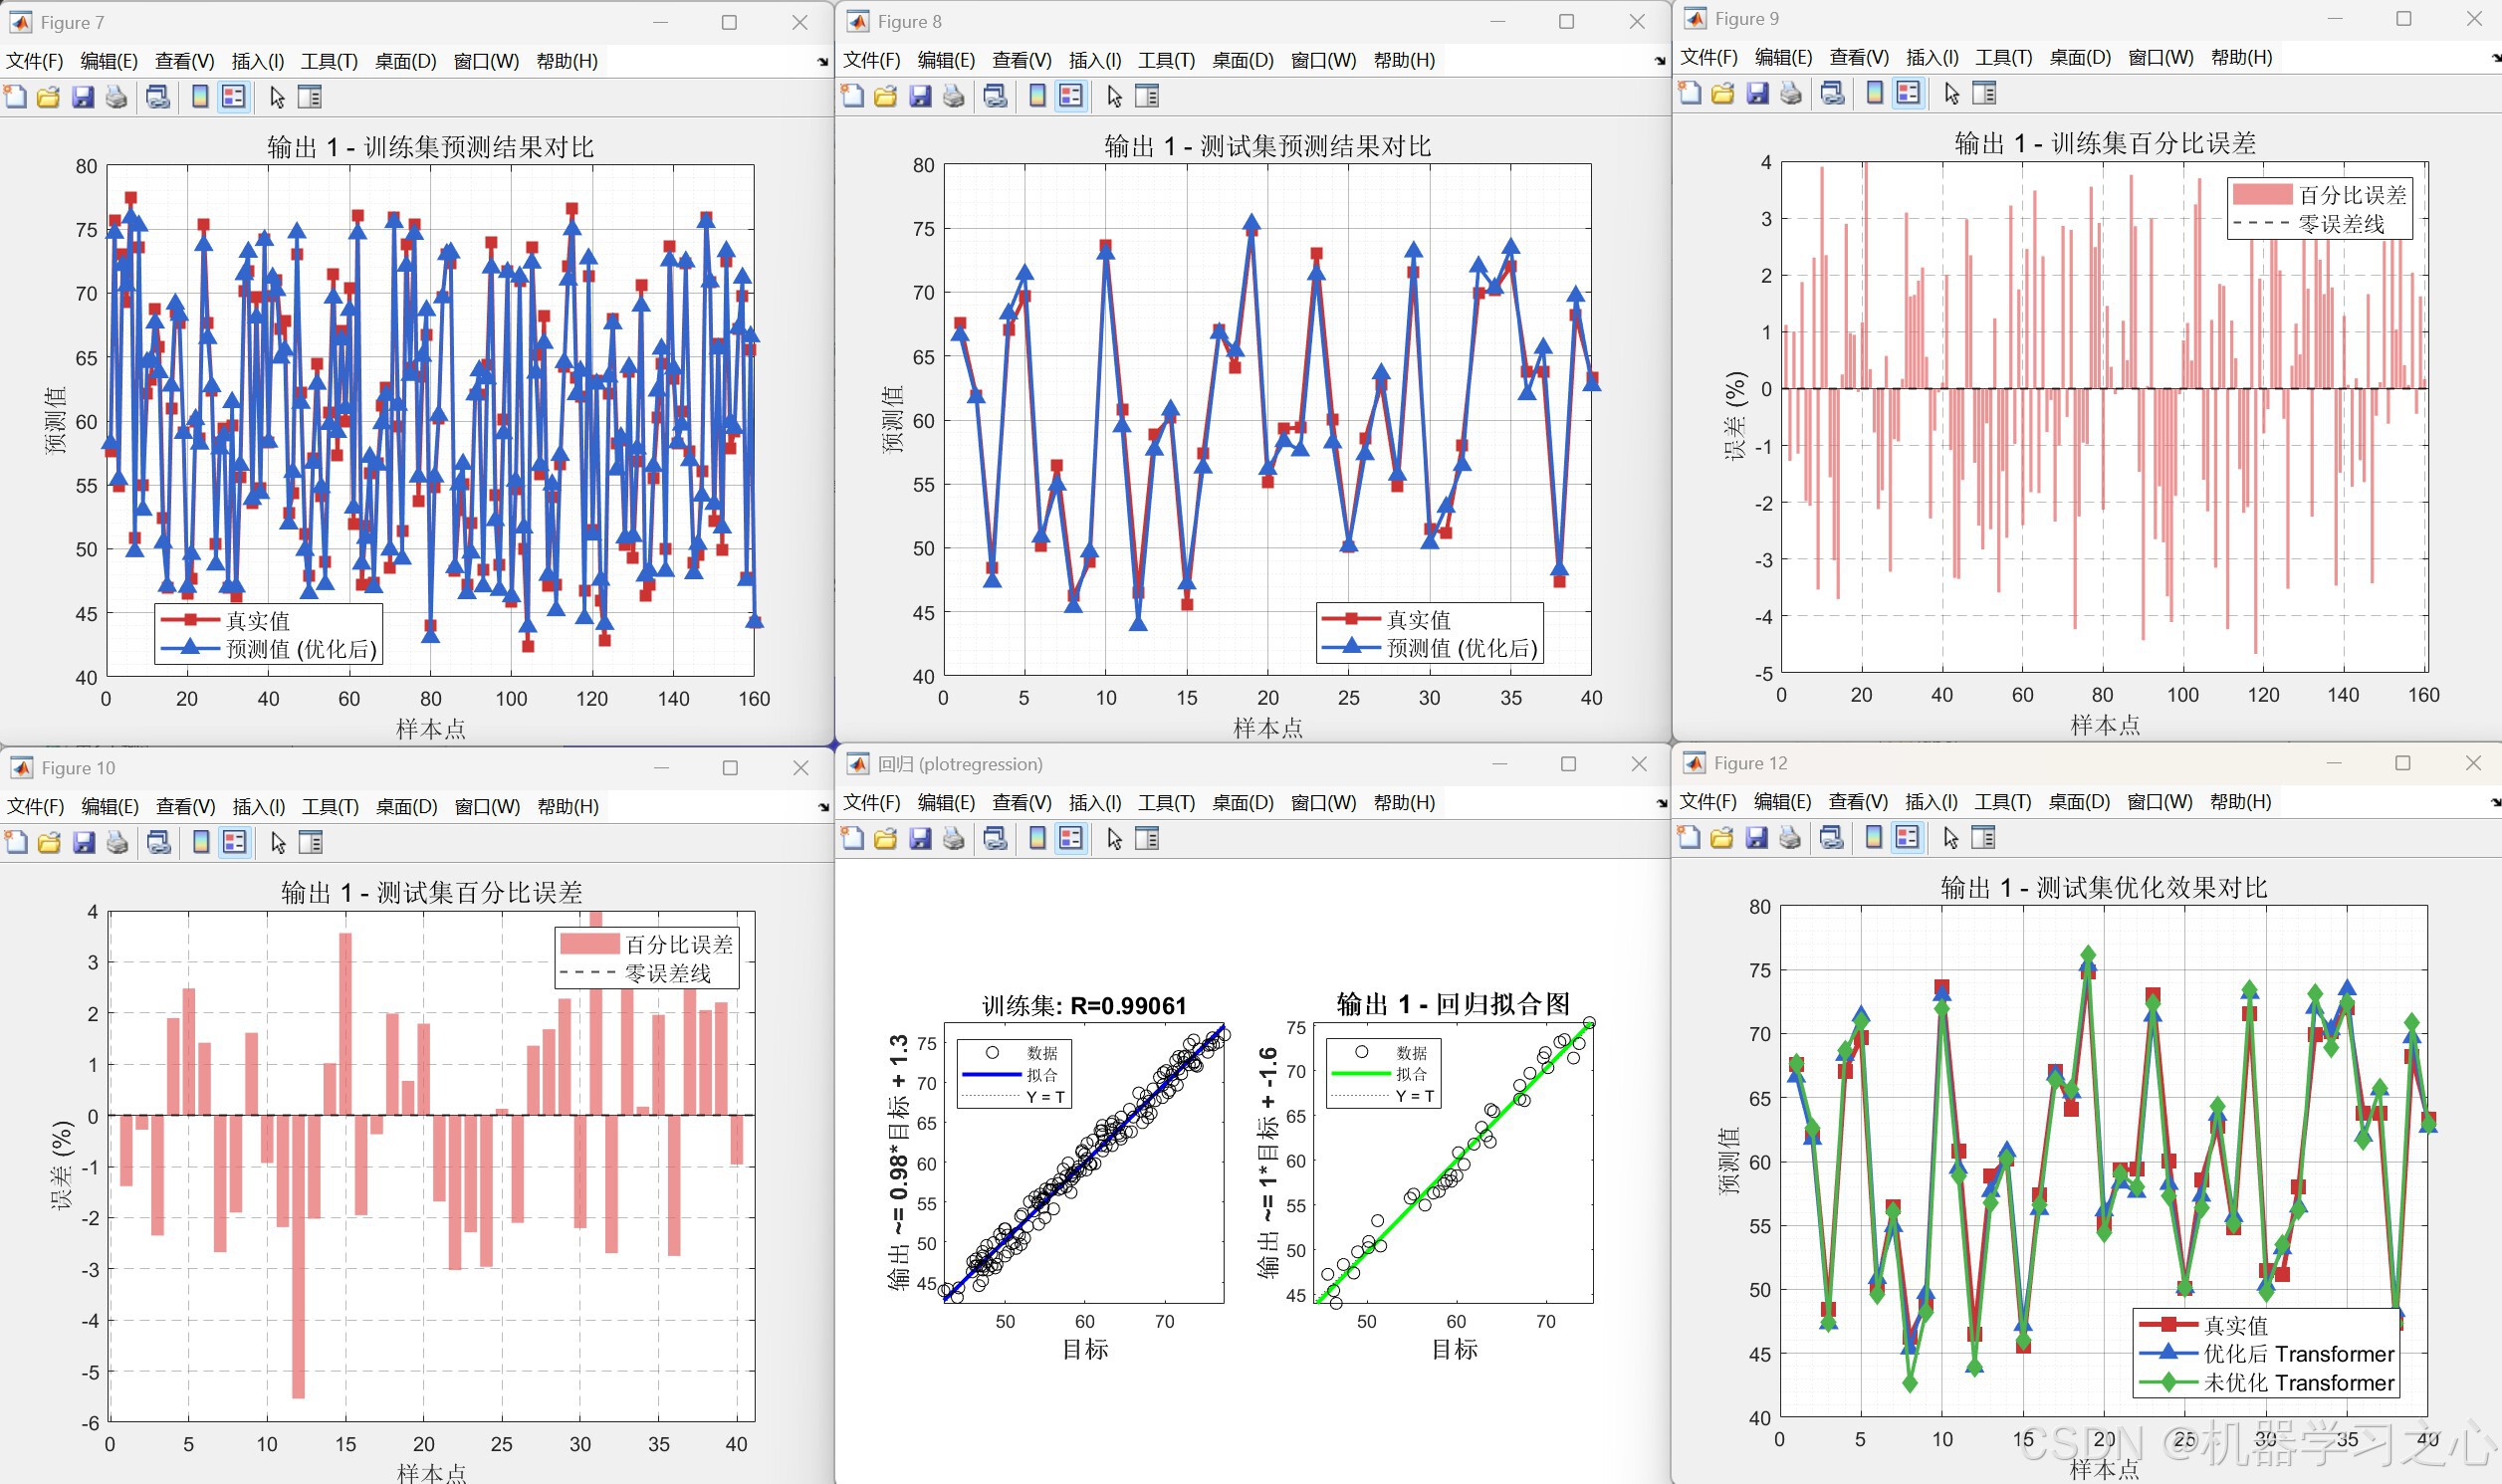Click dock arrow at right of Figure 7 menubar
Screen dimensions: 2502x1484
point(822,62)
